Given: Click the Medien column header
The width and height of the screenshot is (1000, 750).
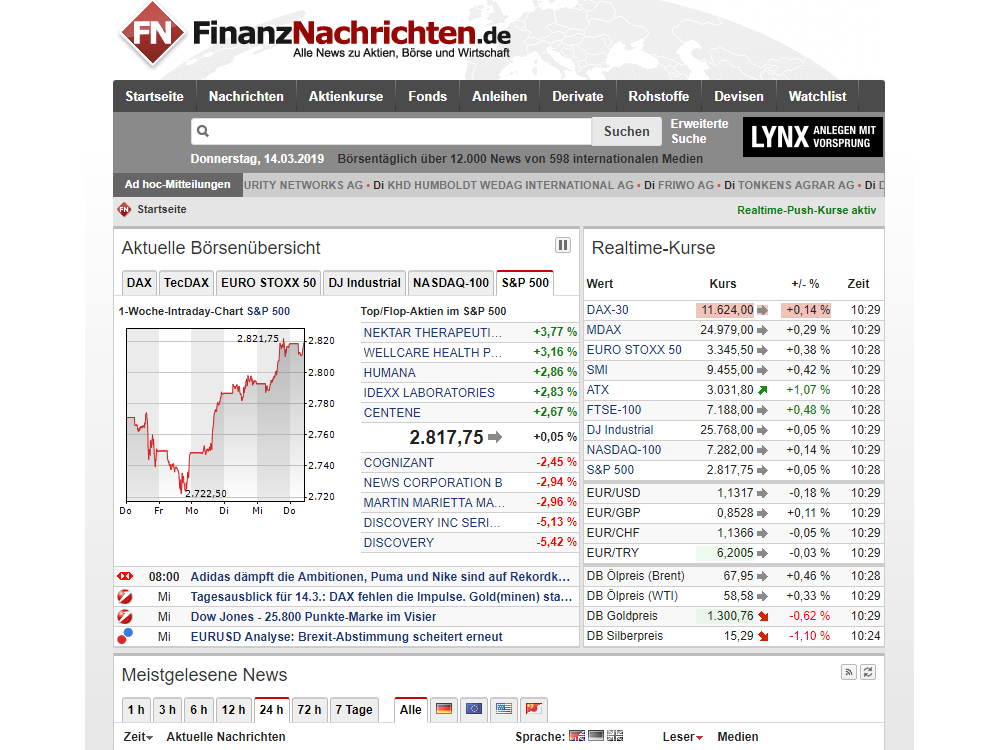Looking at the screenshot, I should [x=737, y=737].
